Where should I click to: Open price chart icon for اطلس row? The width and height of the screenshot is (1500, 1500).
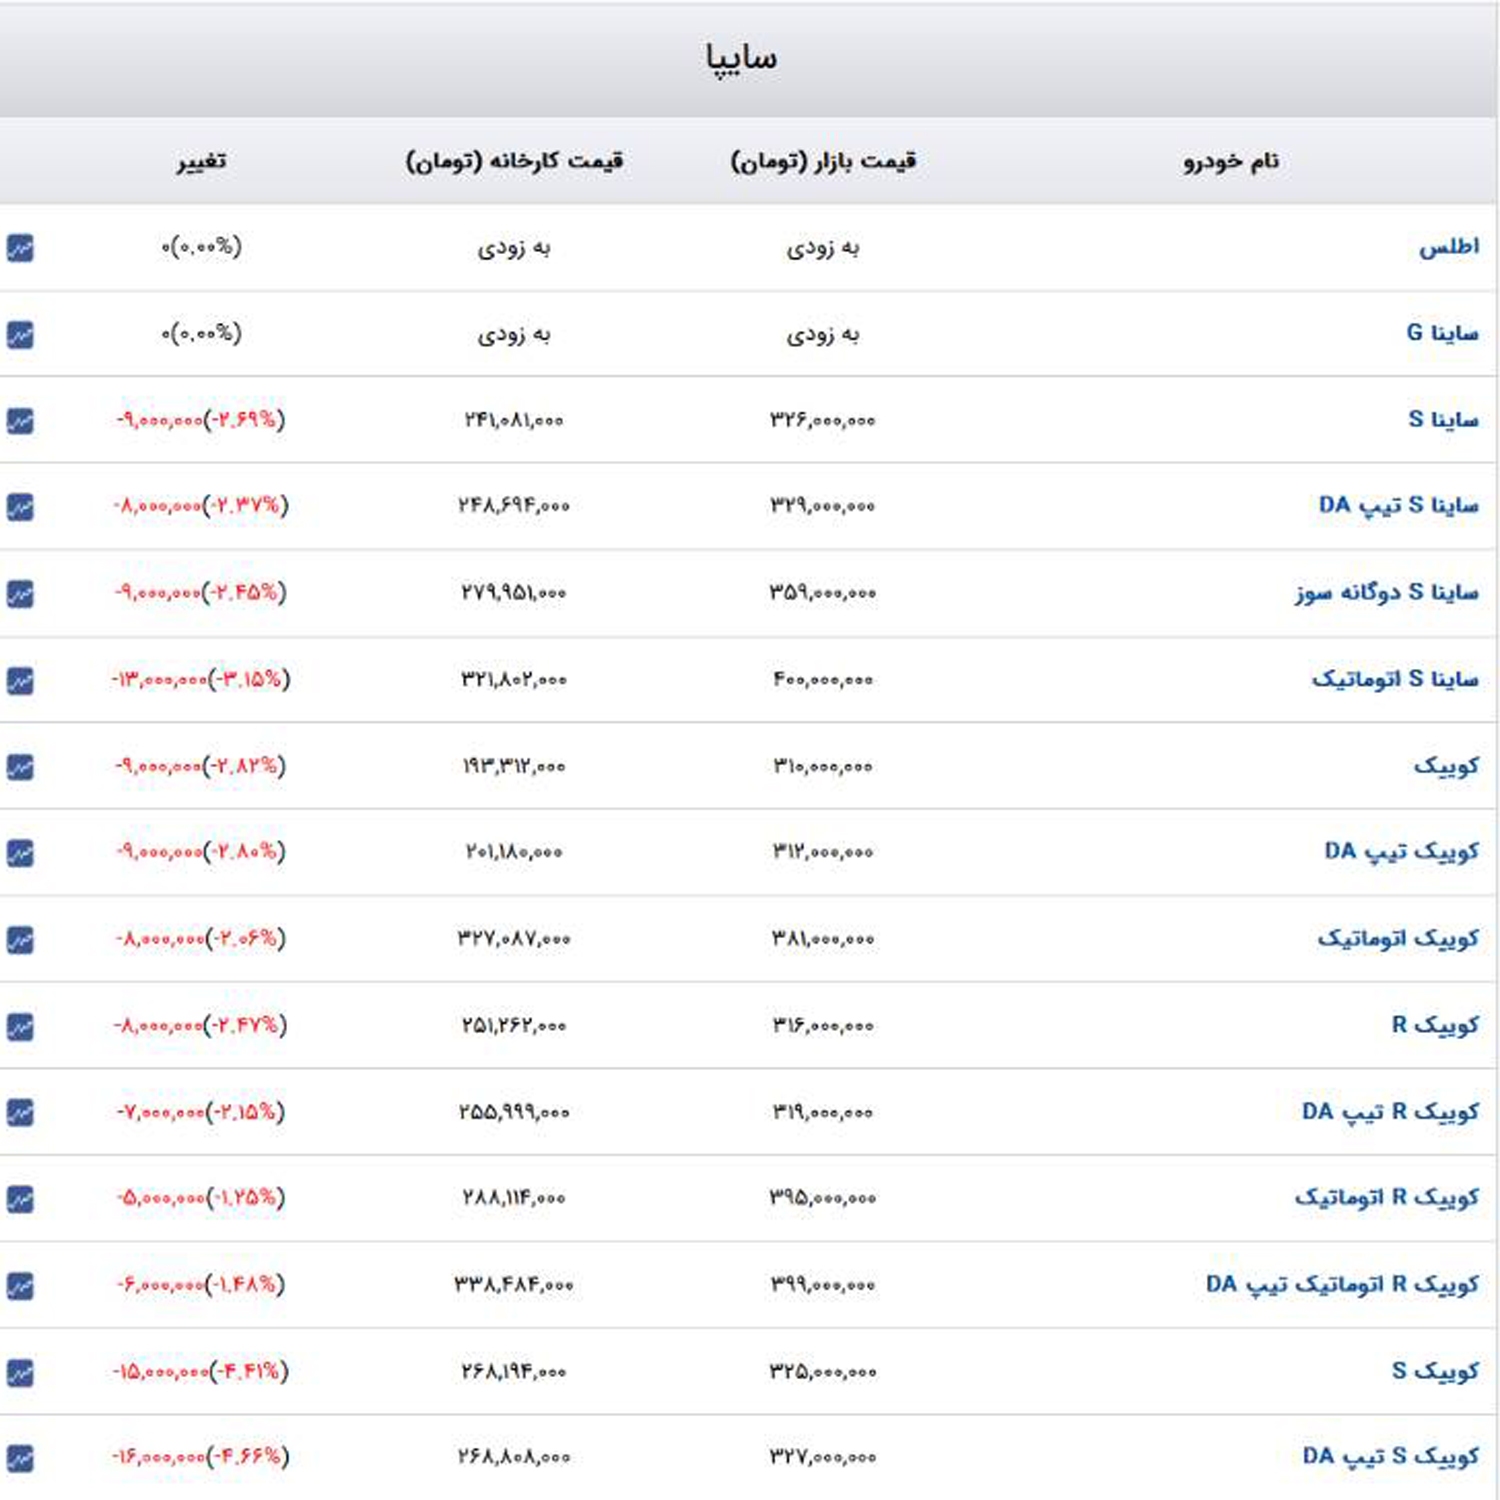click(20, 247)
